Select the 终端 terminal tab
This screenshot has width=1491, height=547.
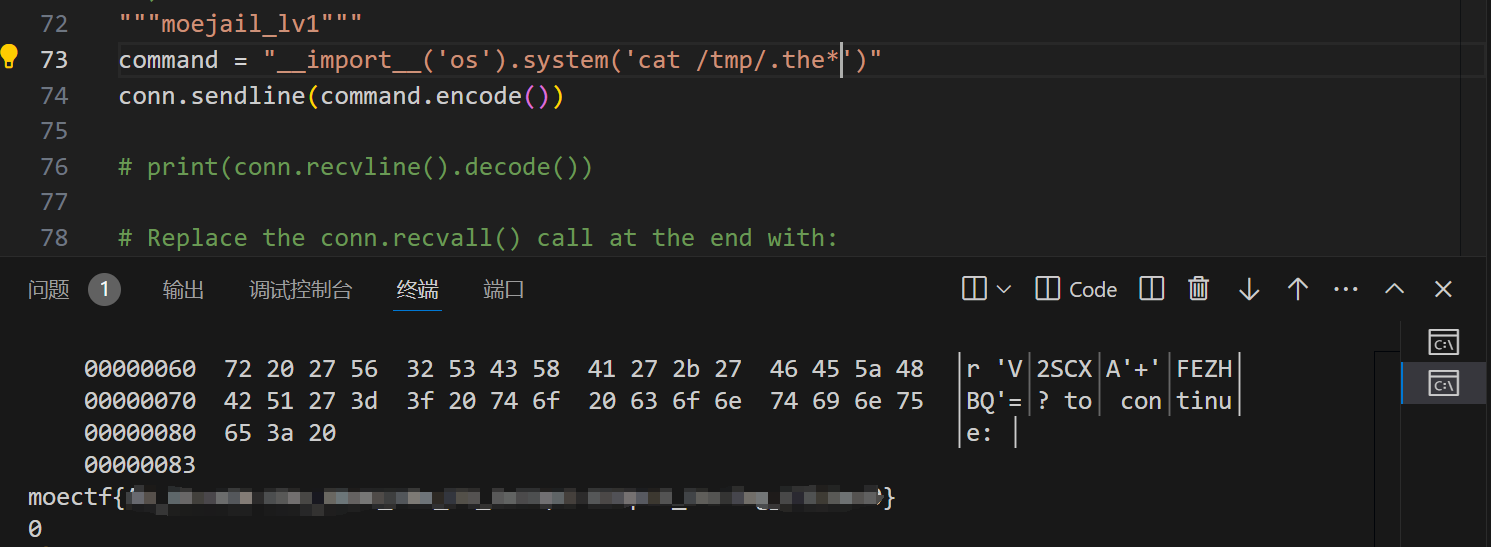(x=418, y=290)
